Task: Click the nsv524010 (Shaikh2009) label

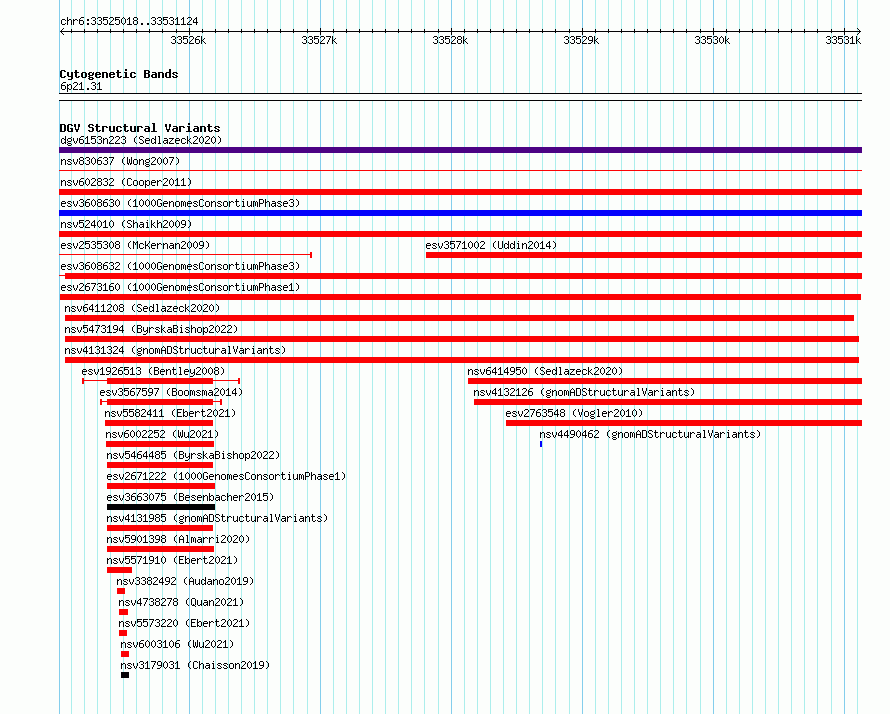Action: 126,224
